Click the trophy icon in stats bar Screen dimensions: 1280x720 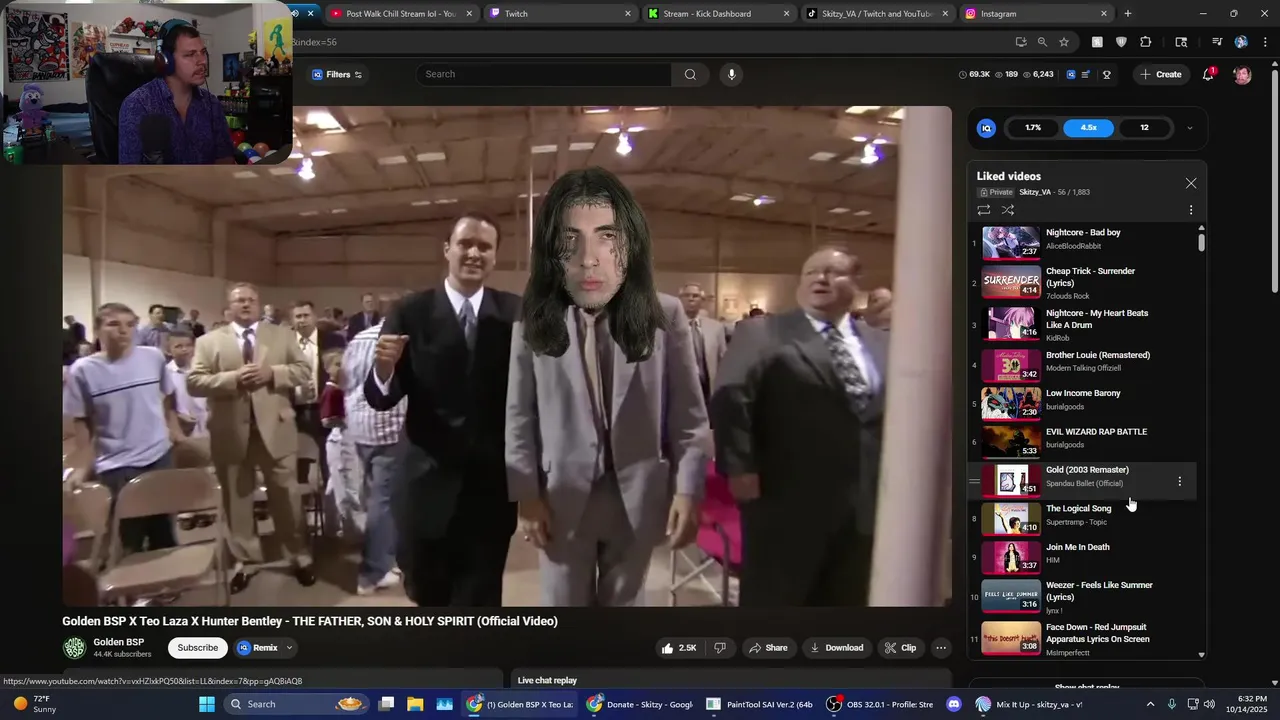pos(1107,74)
